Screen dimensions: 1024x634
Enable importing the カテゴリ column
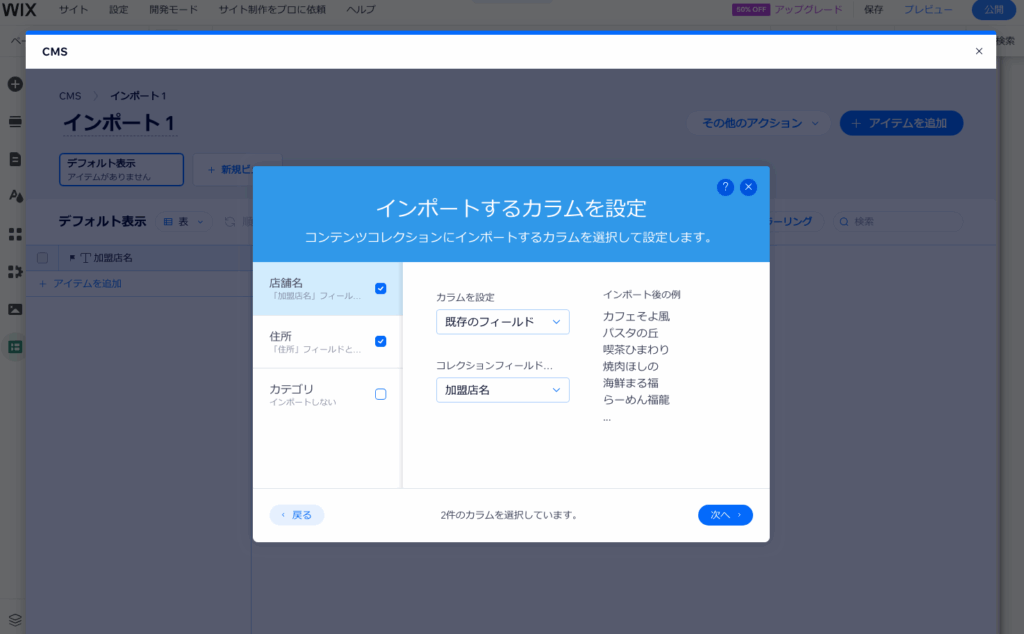click(380, 394)
